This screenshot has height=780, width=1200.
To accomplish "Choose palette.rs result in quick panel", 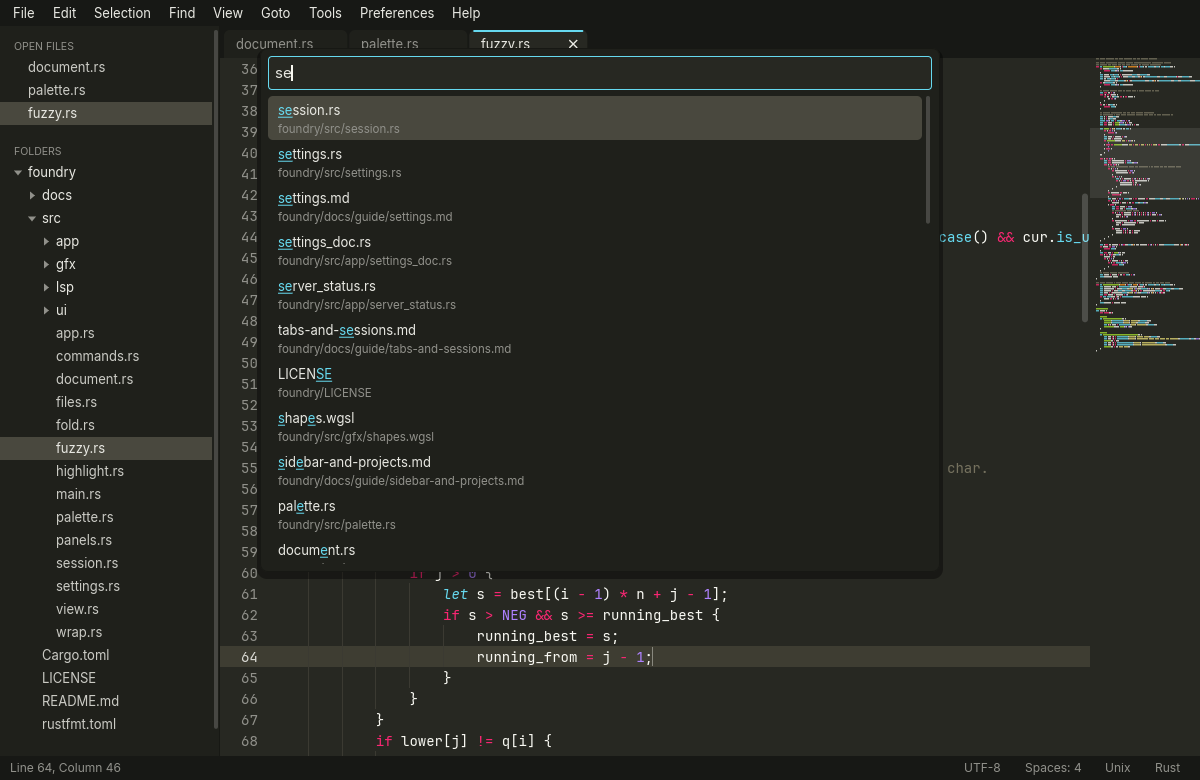I will tap(595, 514).
